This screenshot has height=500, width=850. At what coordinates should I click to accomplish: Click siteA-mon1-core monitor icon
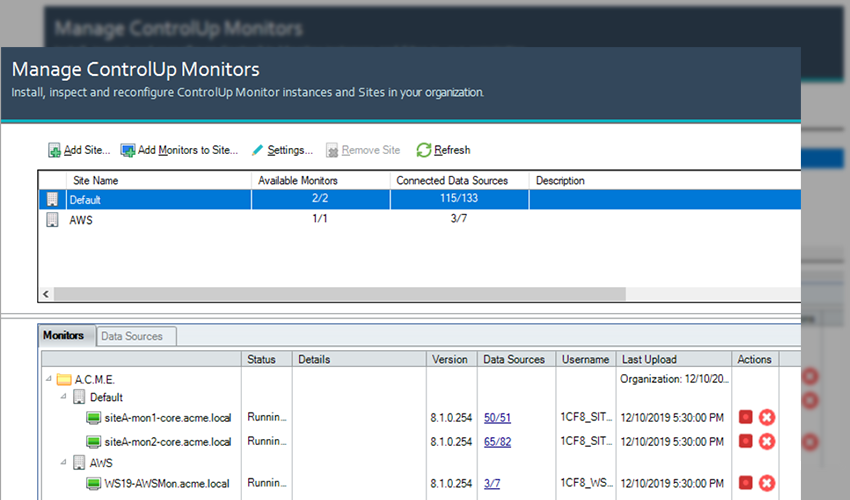pos(94,418)
